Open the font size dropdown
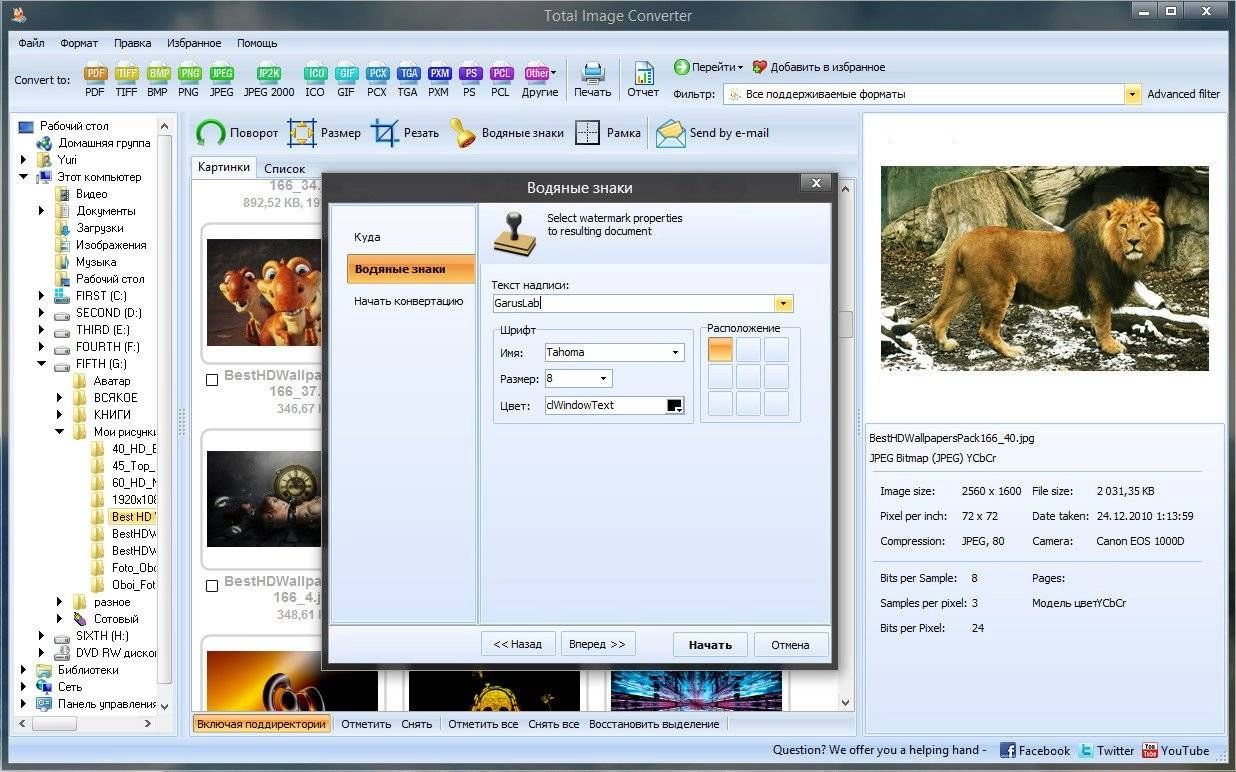Viewport: 1236px width, 772px height. click(604, 379)
